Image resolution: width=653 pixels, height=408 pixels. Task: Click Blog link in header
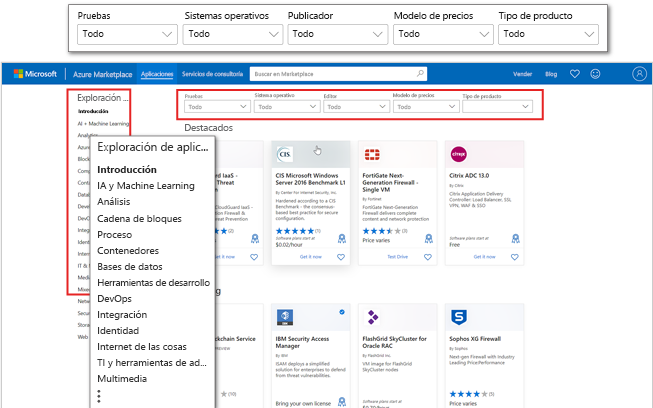point(551,74)
